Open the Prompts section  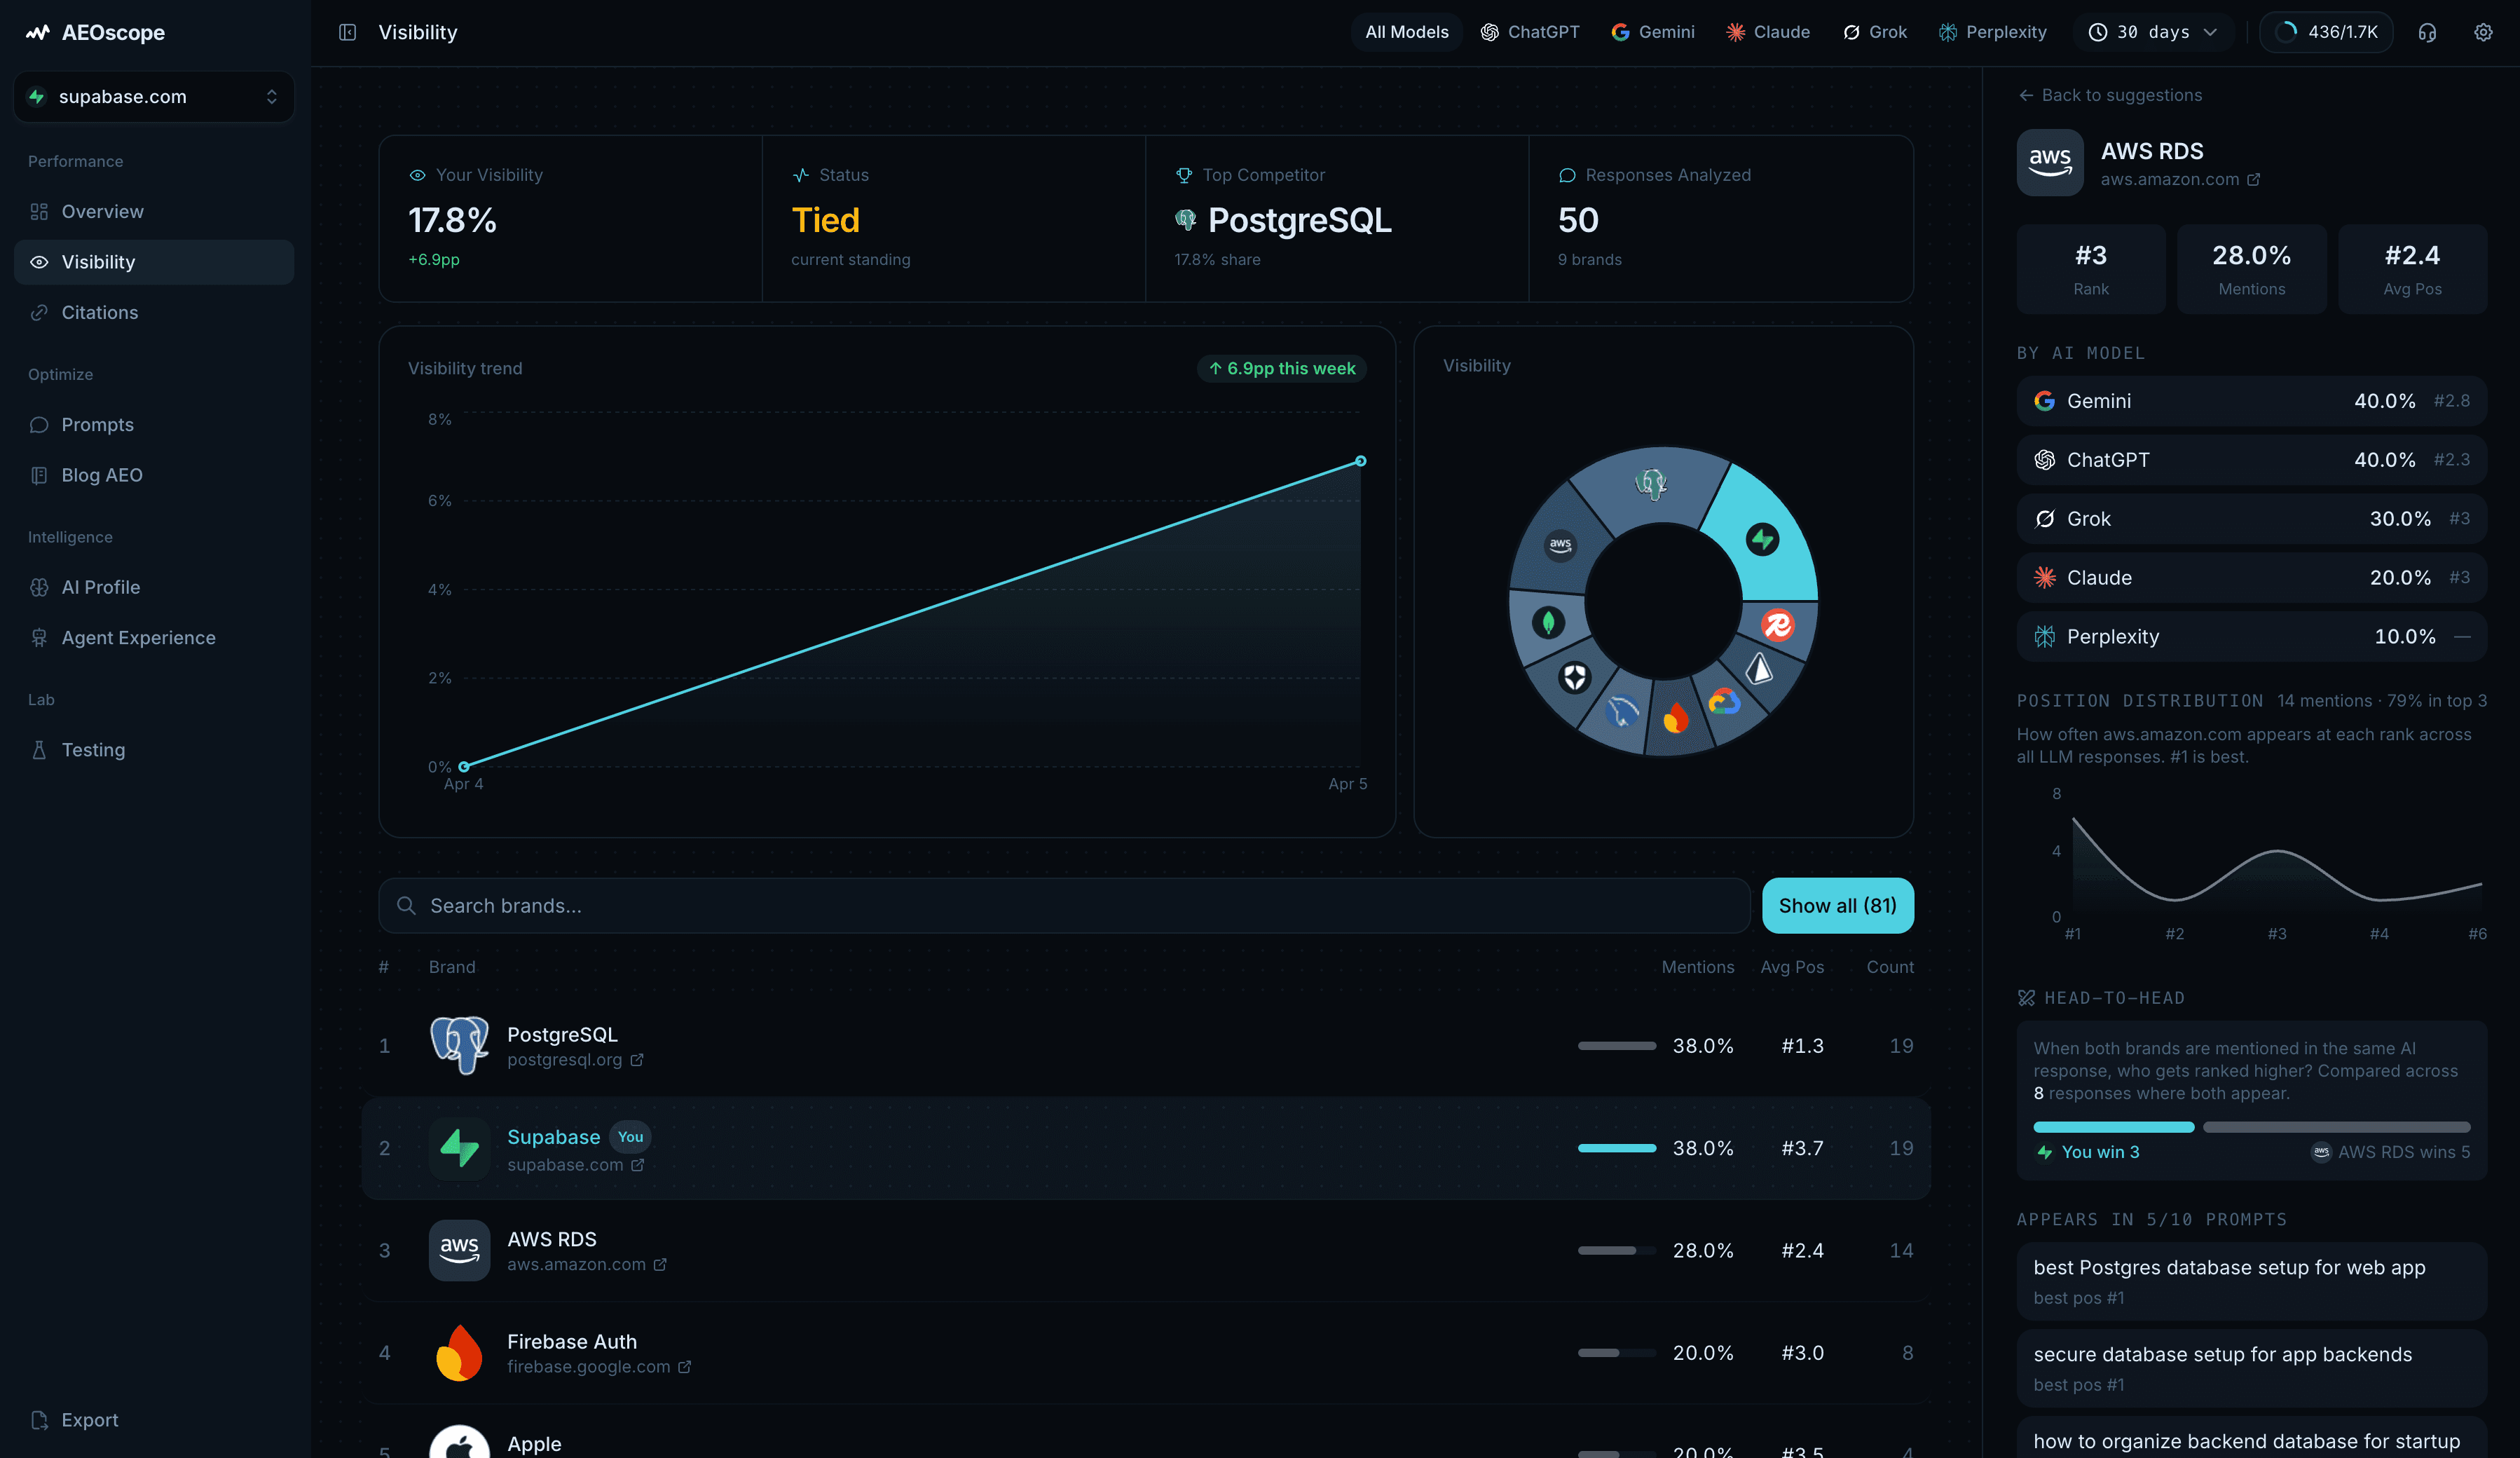(x=97, y=424)
